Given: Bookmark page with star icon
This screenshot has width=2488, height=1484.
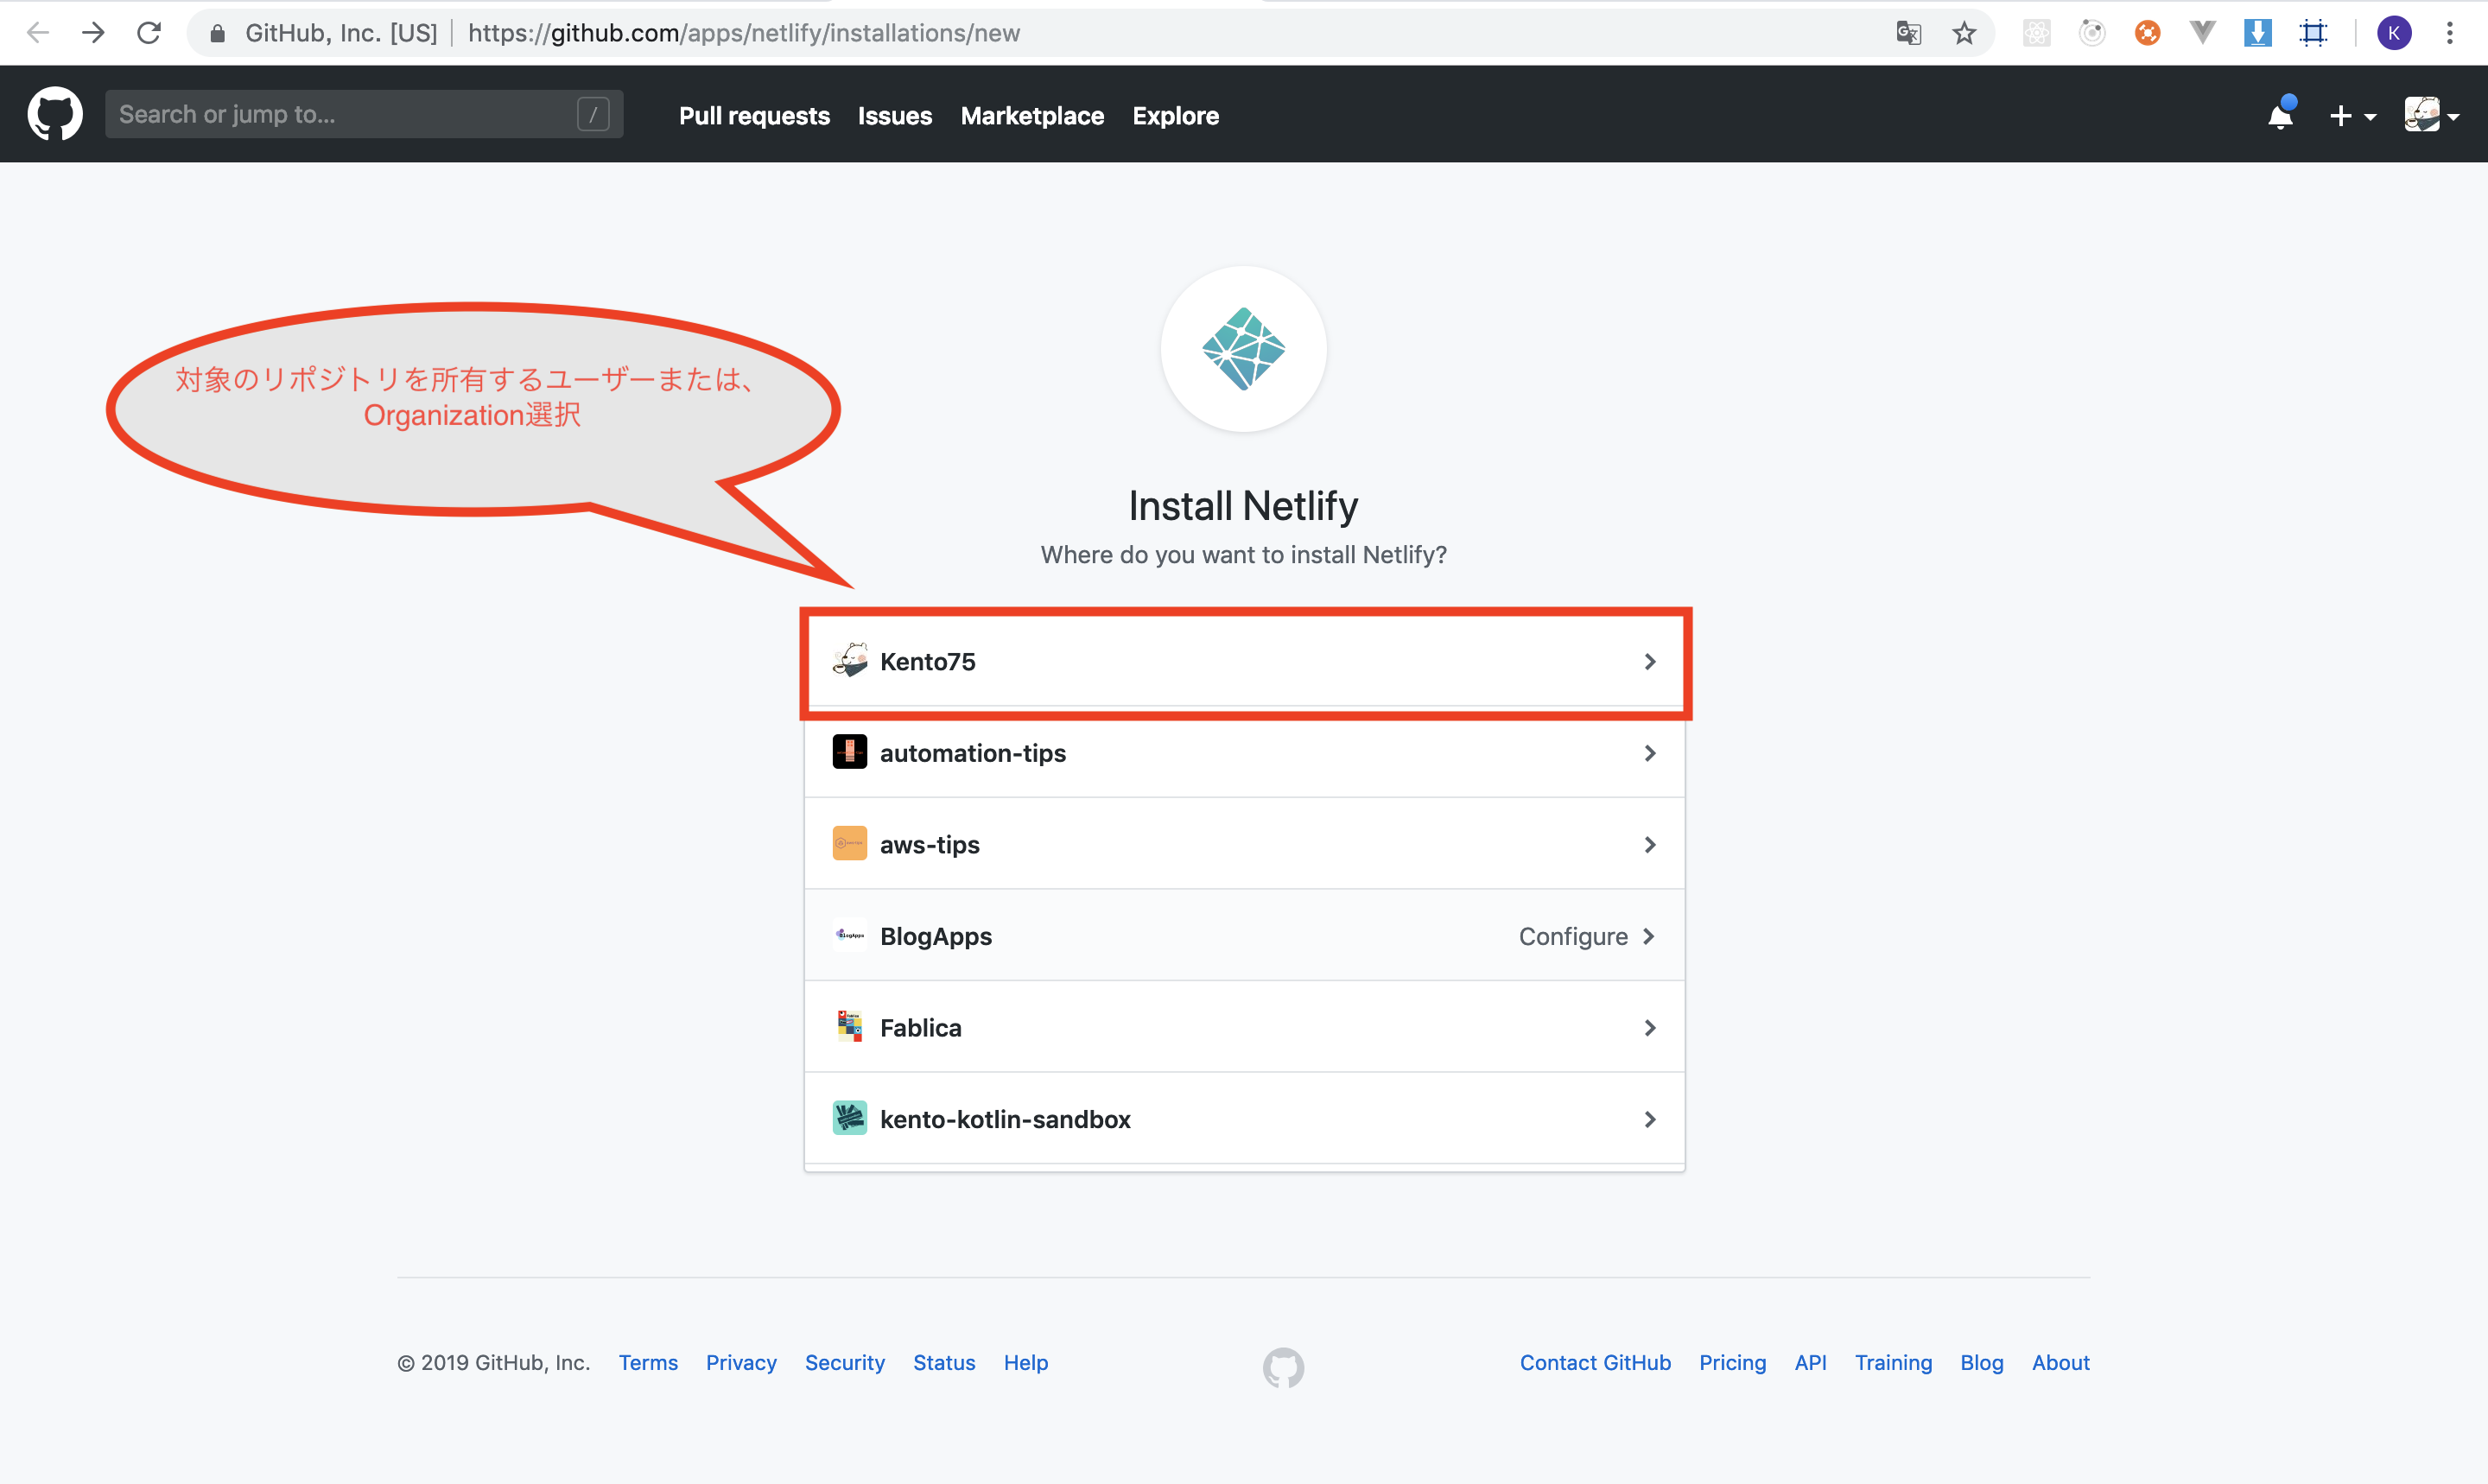Looking at the screenshot, I should [x=1964, y=33].
